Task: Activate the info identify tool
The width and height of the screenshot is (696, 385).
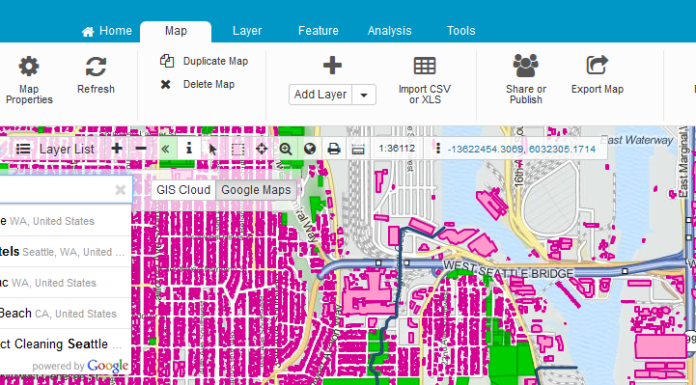Action: (x=189, y=149)
